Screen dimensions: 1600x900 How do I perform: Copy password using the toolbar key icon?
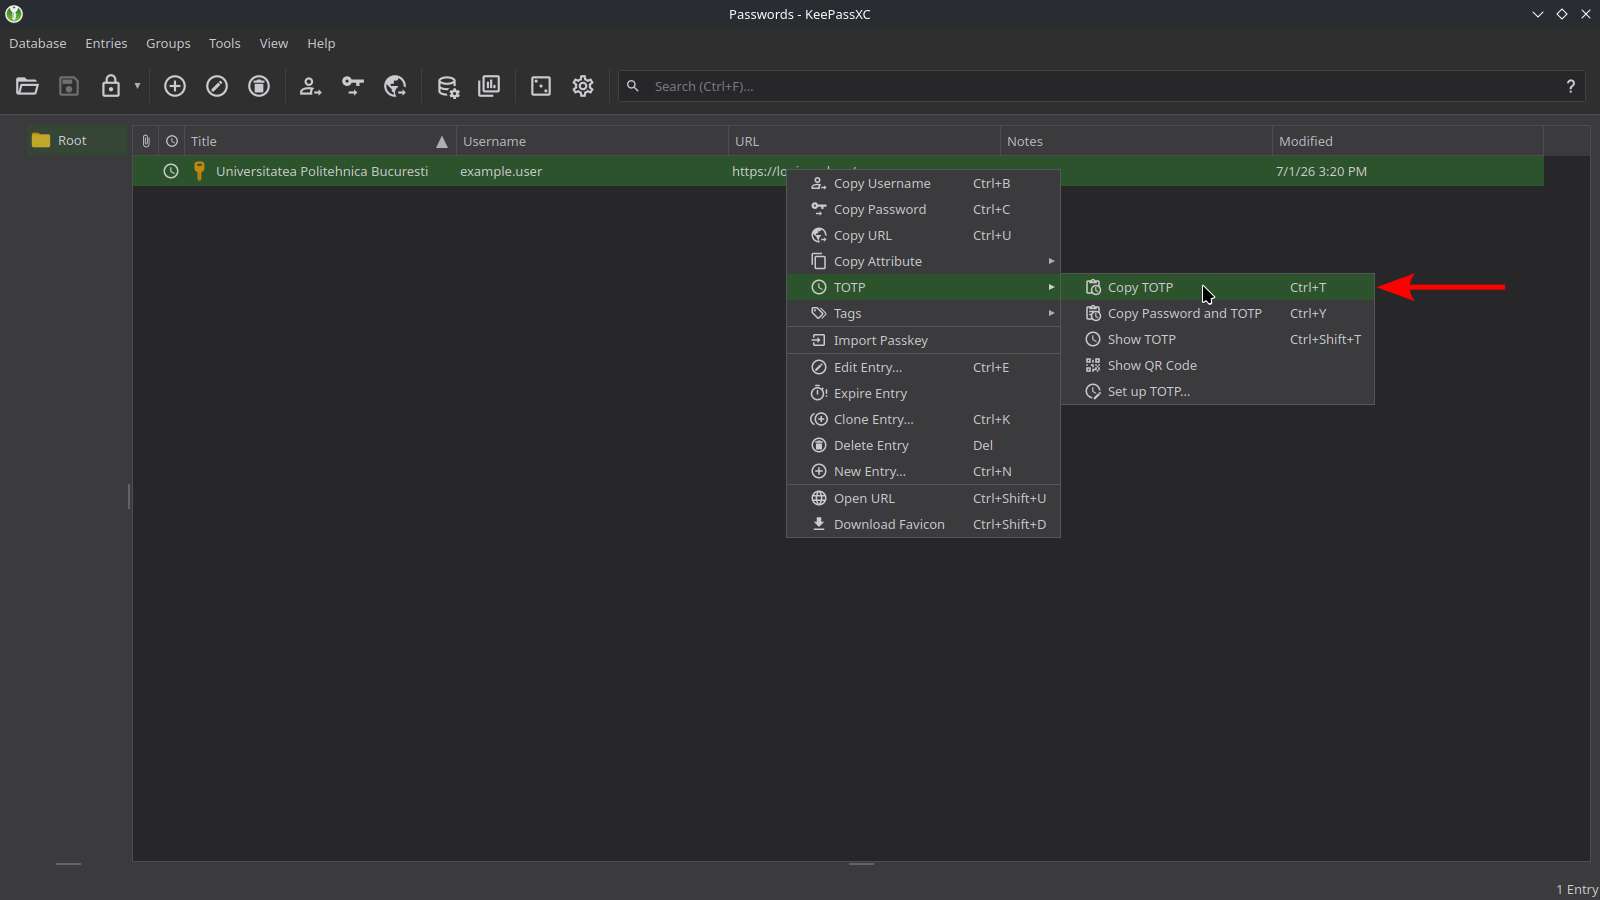[353, 86]
